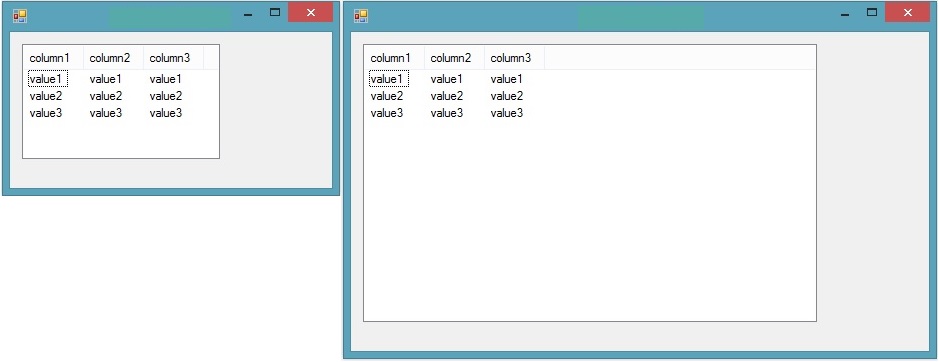Viewport: 939px width, 362px height.
Task: Maximize the left window
Action: point(275,13)
